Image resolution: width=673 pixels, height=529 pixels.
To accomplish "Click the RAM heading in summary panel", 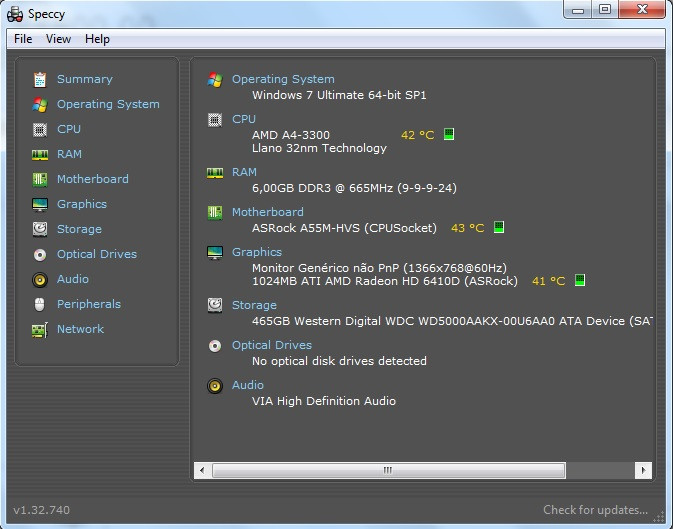I will click(x=244, y=172).
